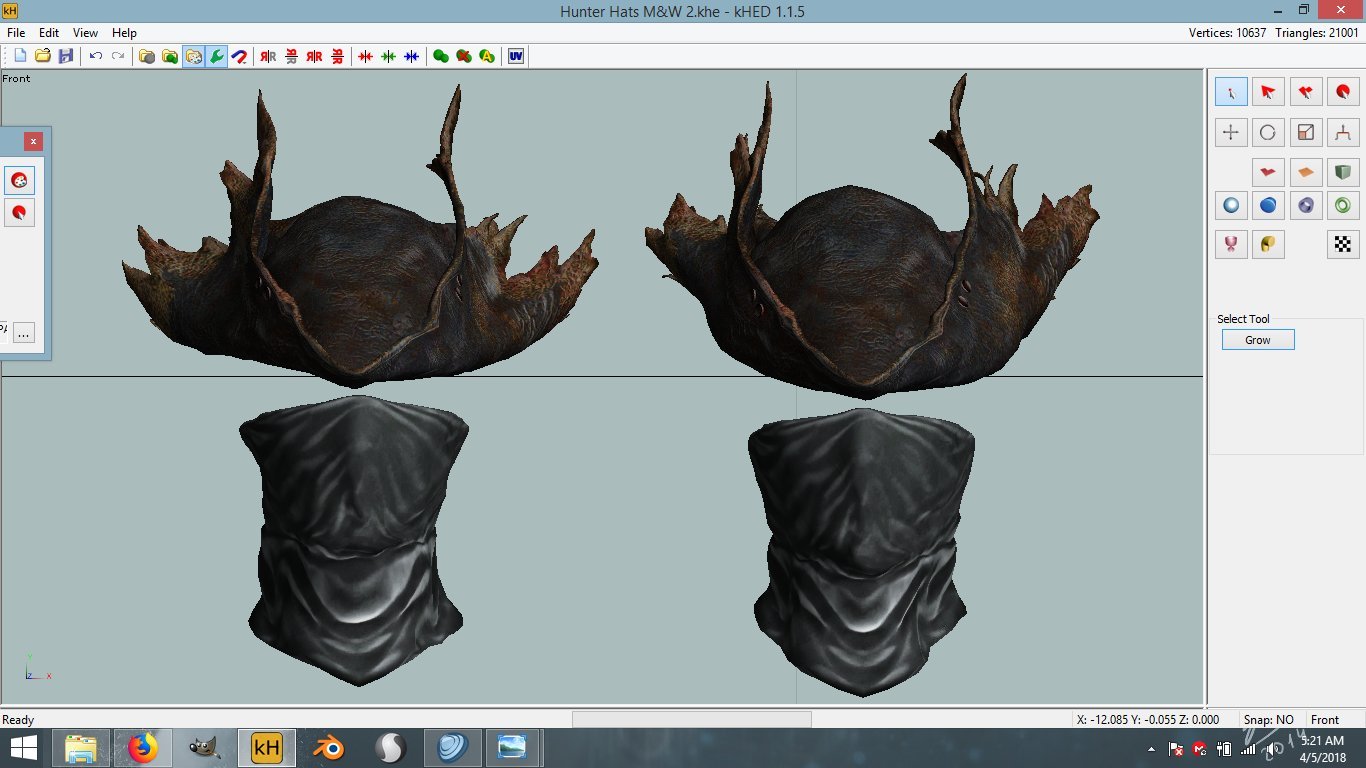Toggle snapping with the magnet toolbar icon

tap(240, 57)
